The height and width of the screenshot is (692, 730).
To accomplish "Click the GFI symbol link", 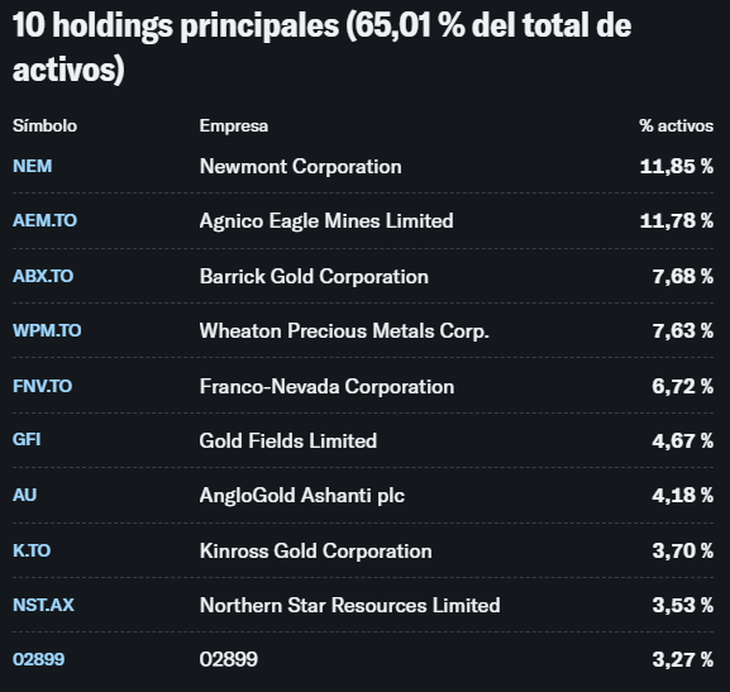I will click(26, 441).
